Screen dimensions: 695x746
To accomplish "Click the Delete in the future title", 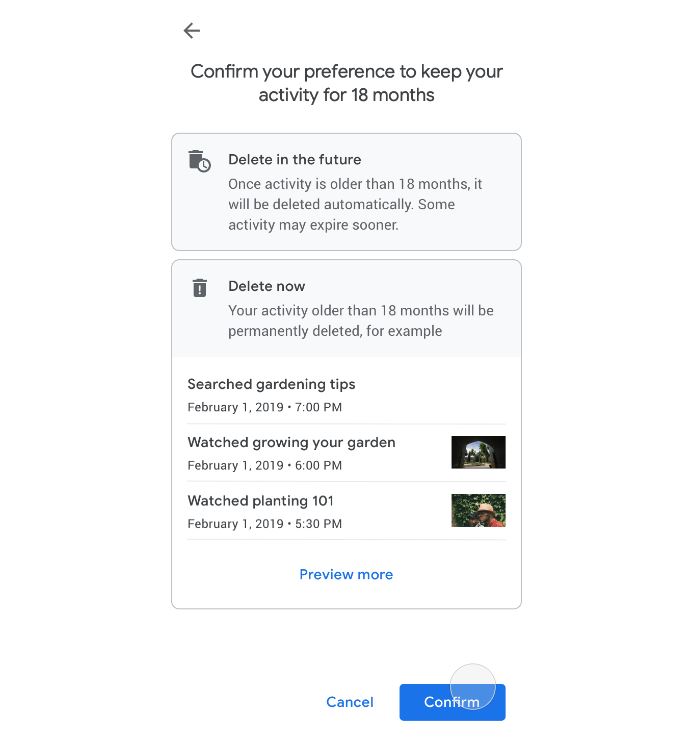I will click(x=294, y=159).
